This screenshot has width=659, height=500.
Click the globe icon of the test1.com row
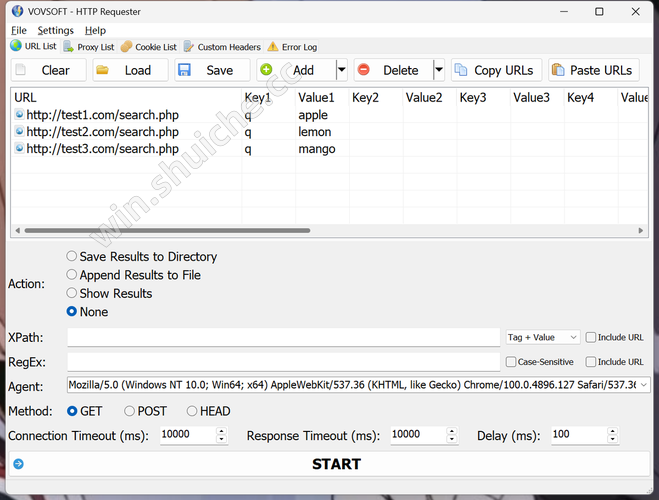(x=19, y=114)
